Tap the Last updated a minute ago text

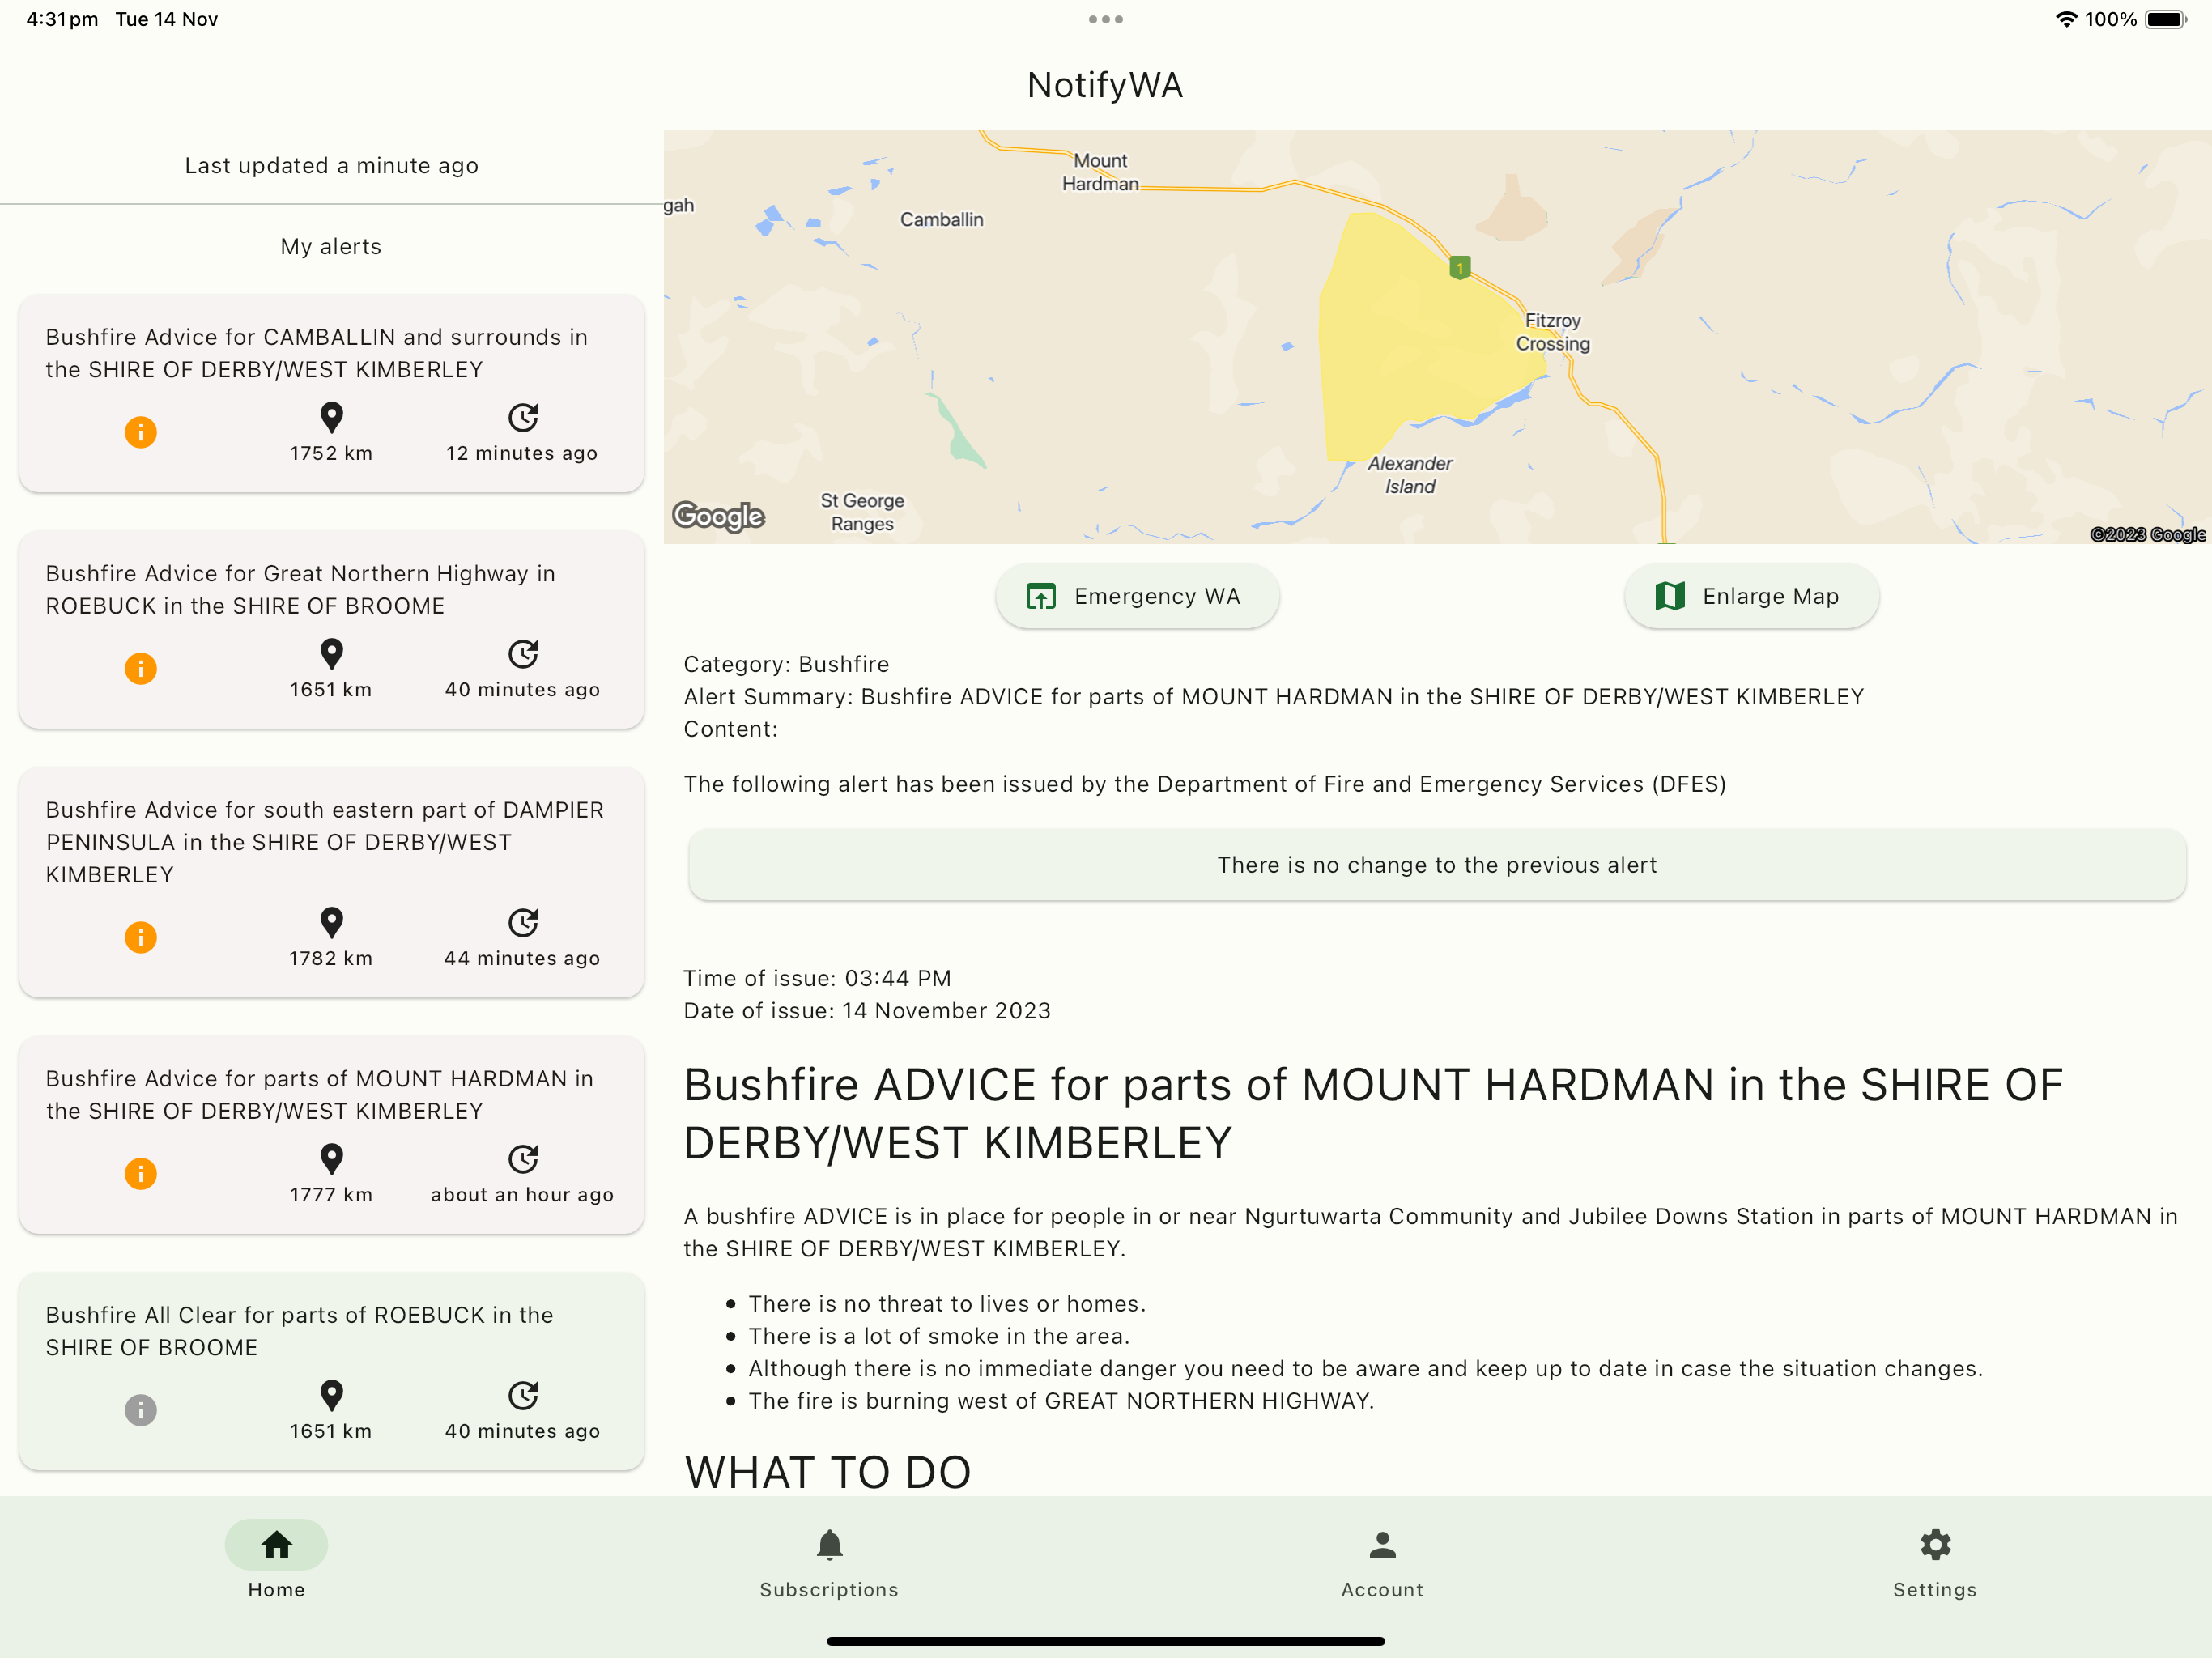(x=331, y=165)
